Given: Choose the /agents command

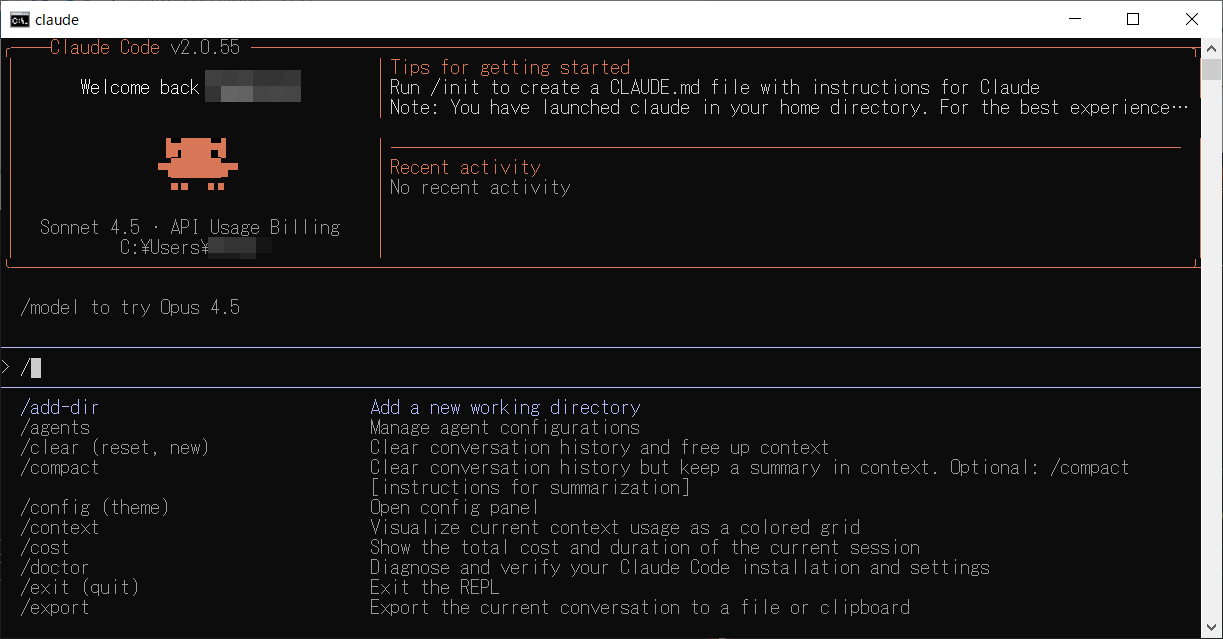Looking at the screenshot, I should pyautogui.click(x=55, y=427).
